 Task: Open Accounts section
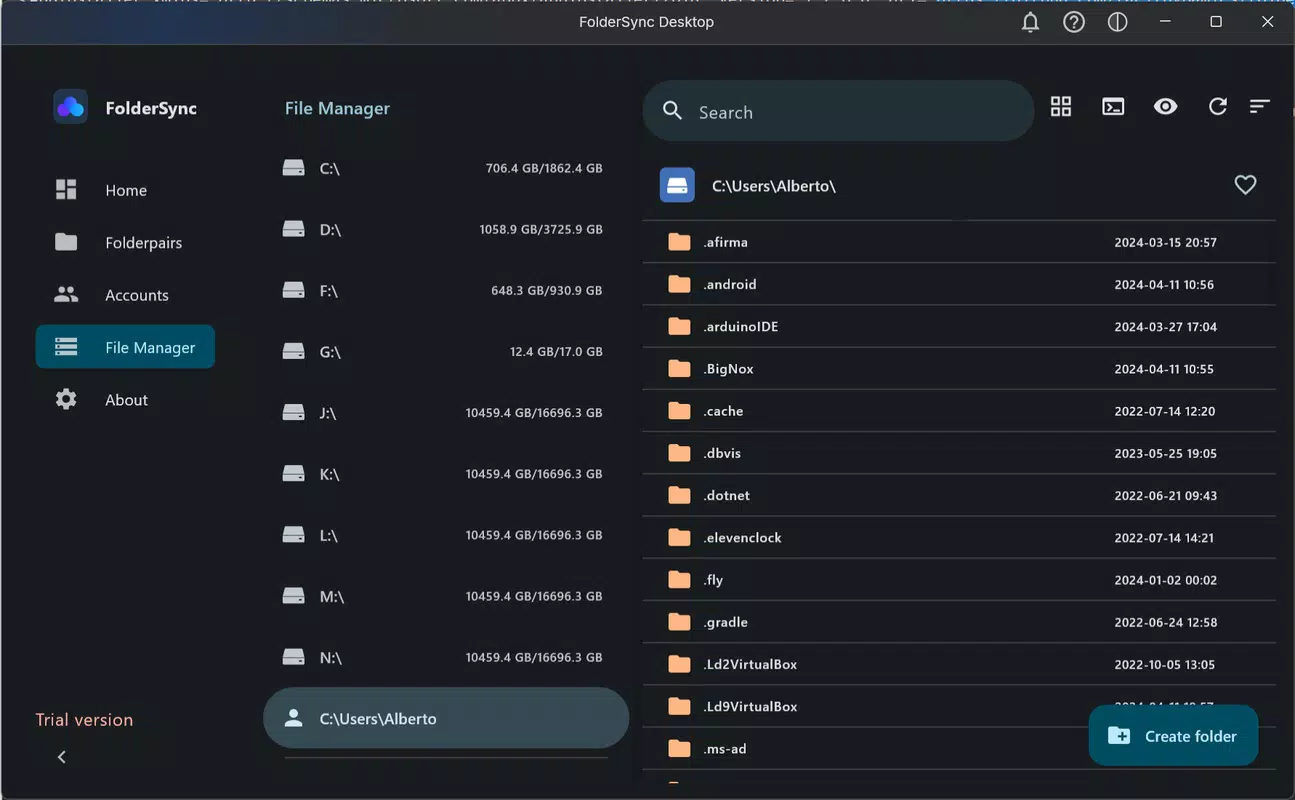click(125, 295)
